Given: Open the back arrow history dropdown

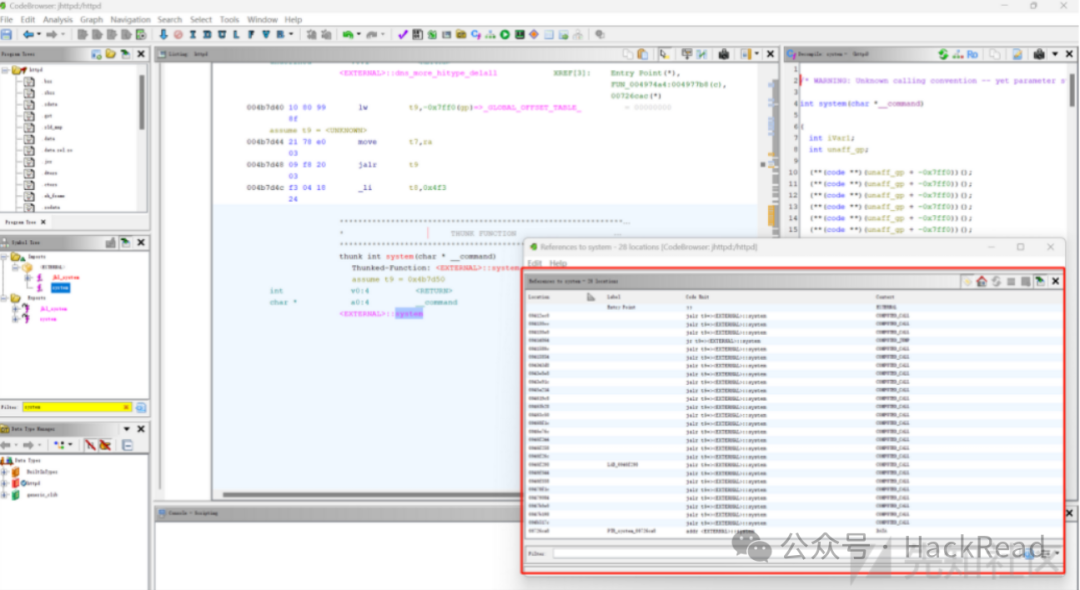Looking at the screenshot, I should pyautogui.click(x=39, y=34).
